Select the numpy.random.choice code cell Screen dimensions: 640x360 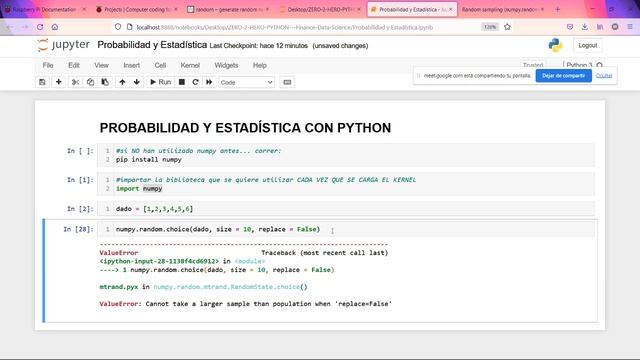click(346, 229)
